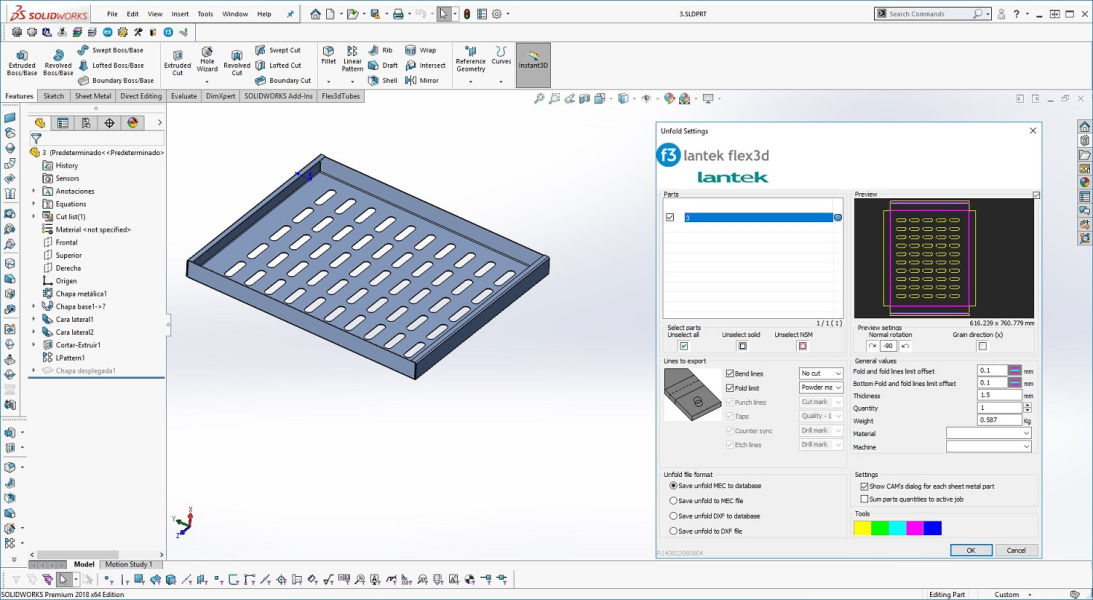Image resolution: width=1093 pixels, height=600 pixels.
Task: Open the Revolved Cut tool
Action: pyautogui.click(x=237, y=62)
